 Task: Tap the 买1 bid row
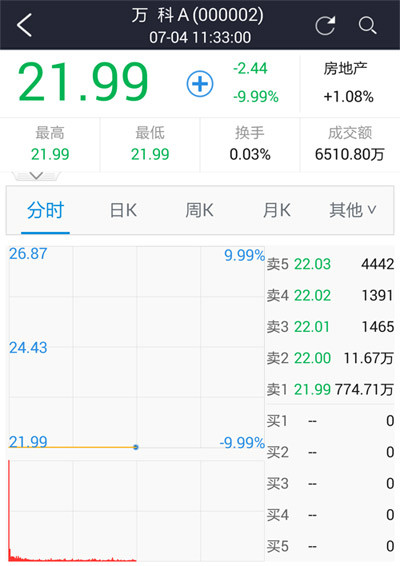coord(330,421)
